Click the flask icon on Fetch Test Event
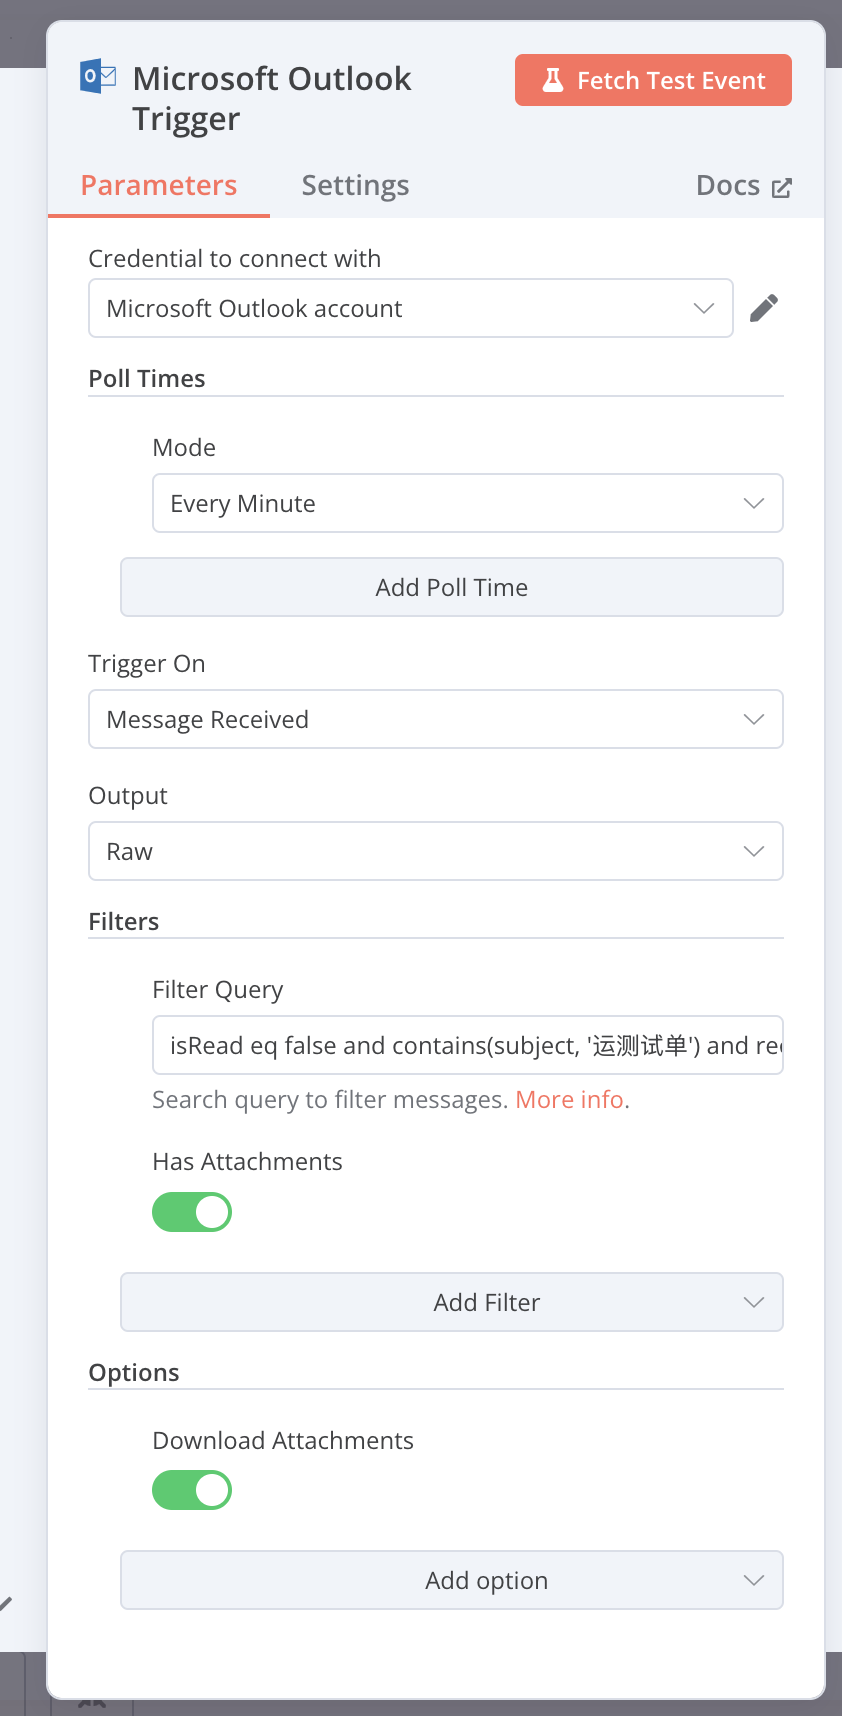Screen dimensions: 842x1716 click(x=553, y=80)
